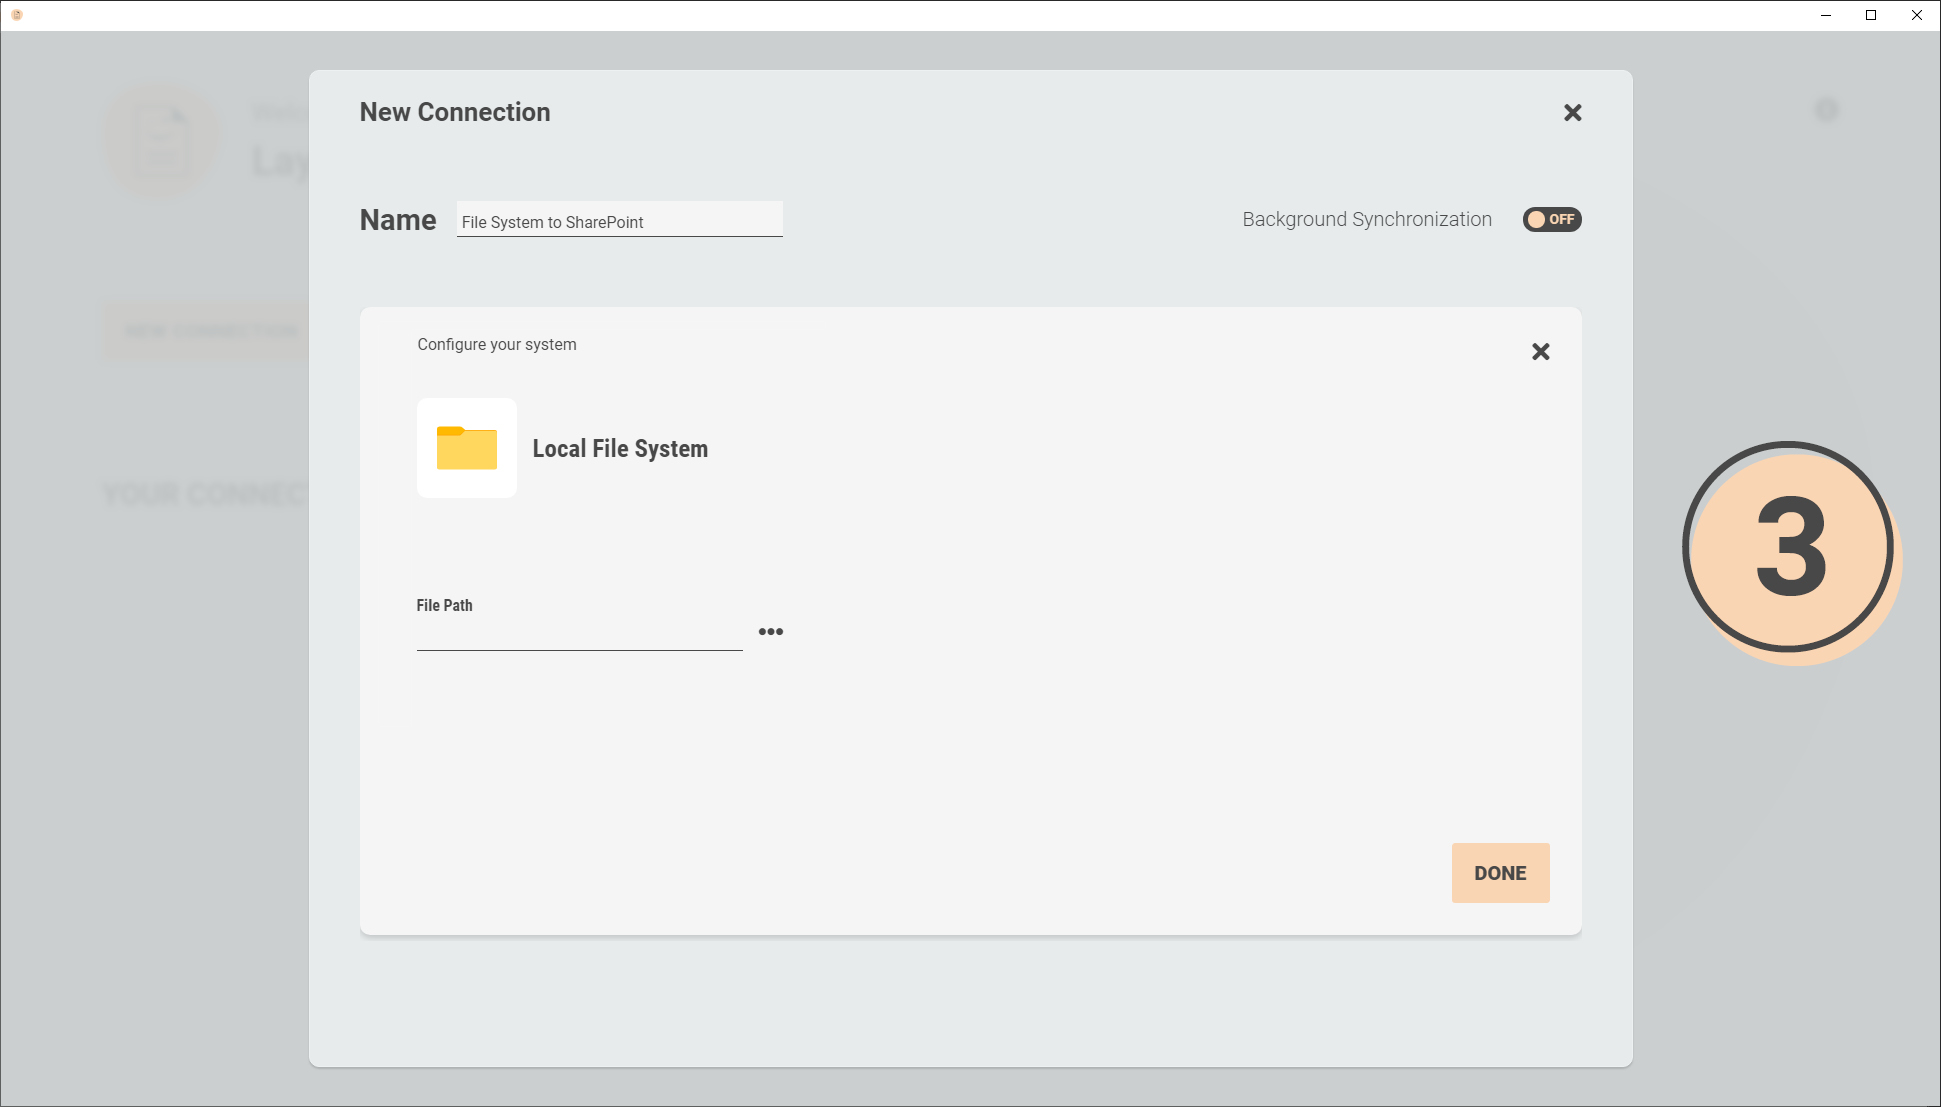Viewport: 1941px width, 1107px height.
Task: Open file browser via three-dots icon
Action: [x=770, y=632]
